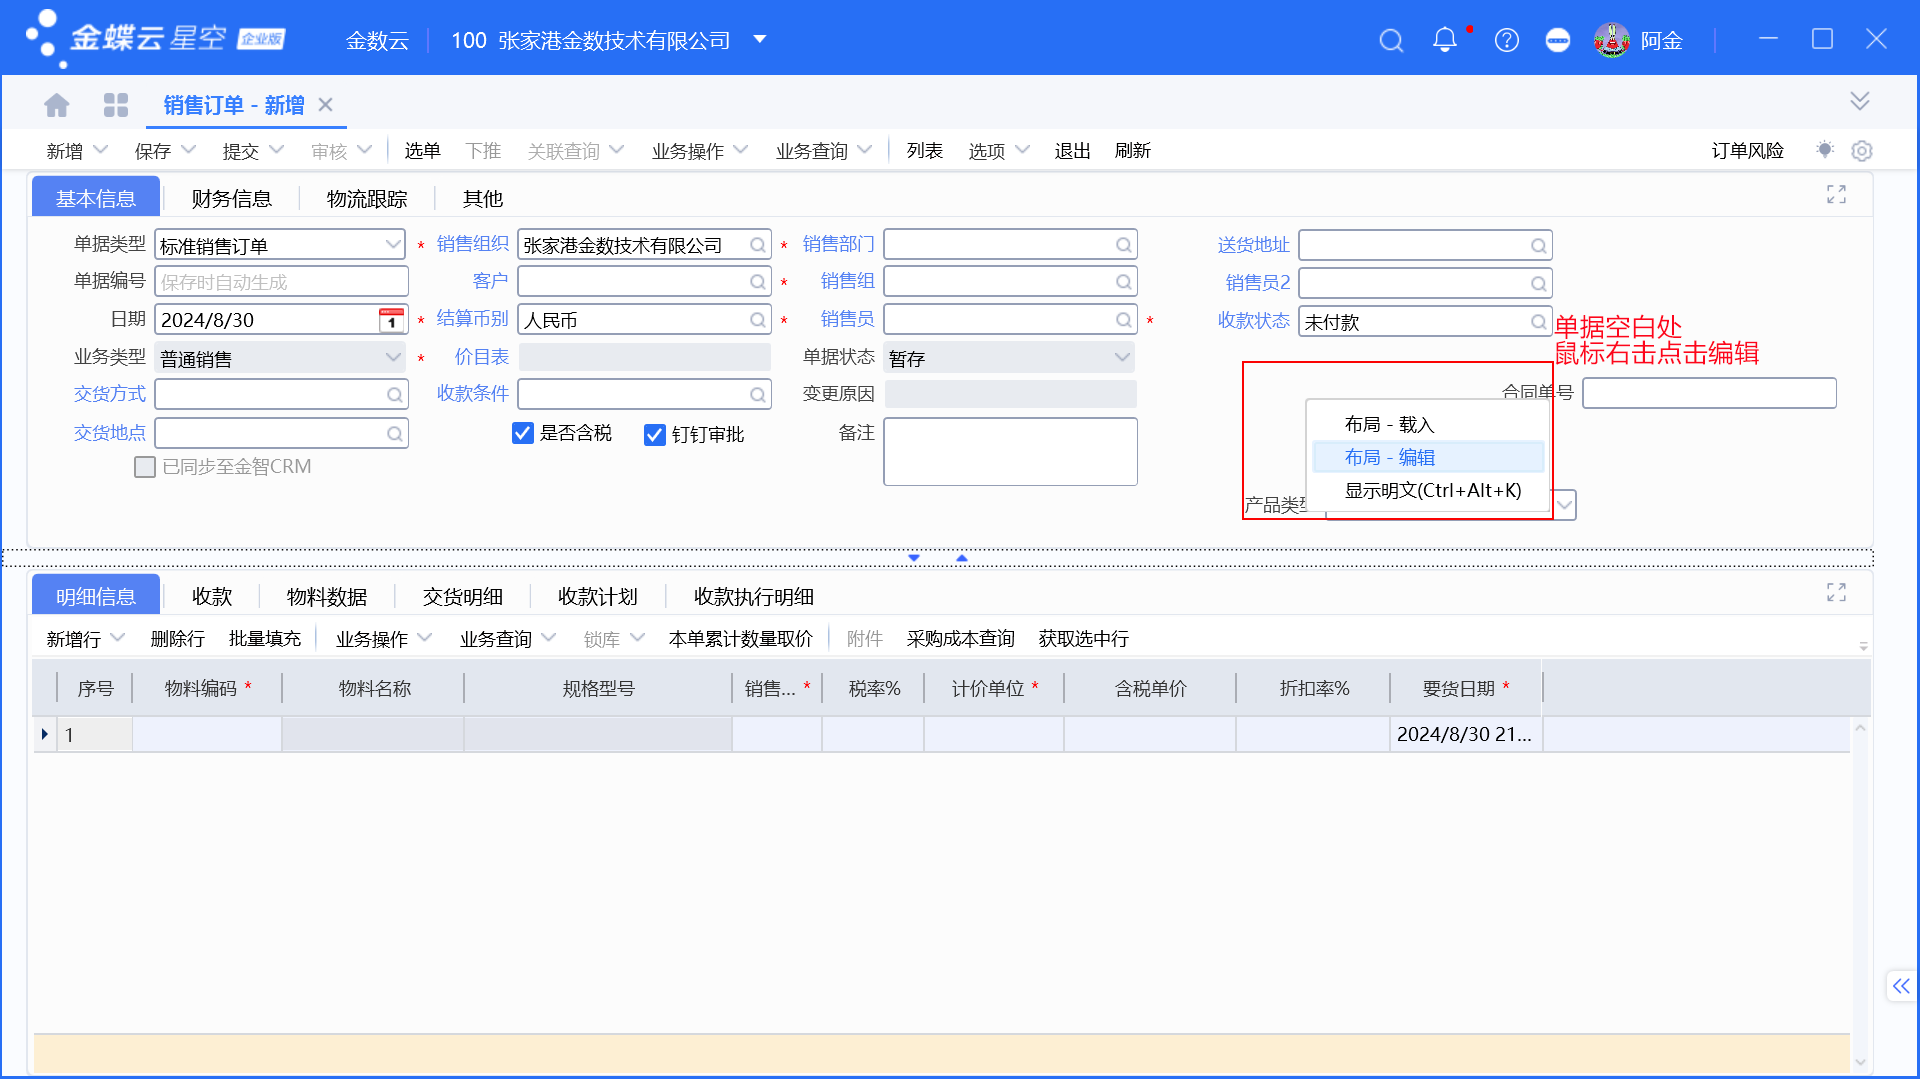Open the company selector dropdown arrow
Image resolution: width=1920 pixels, height=1079 pixels.
(x=760, y=40)
